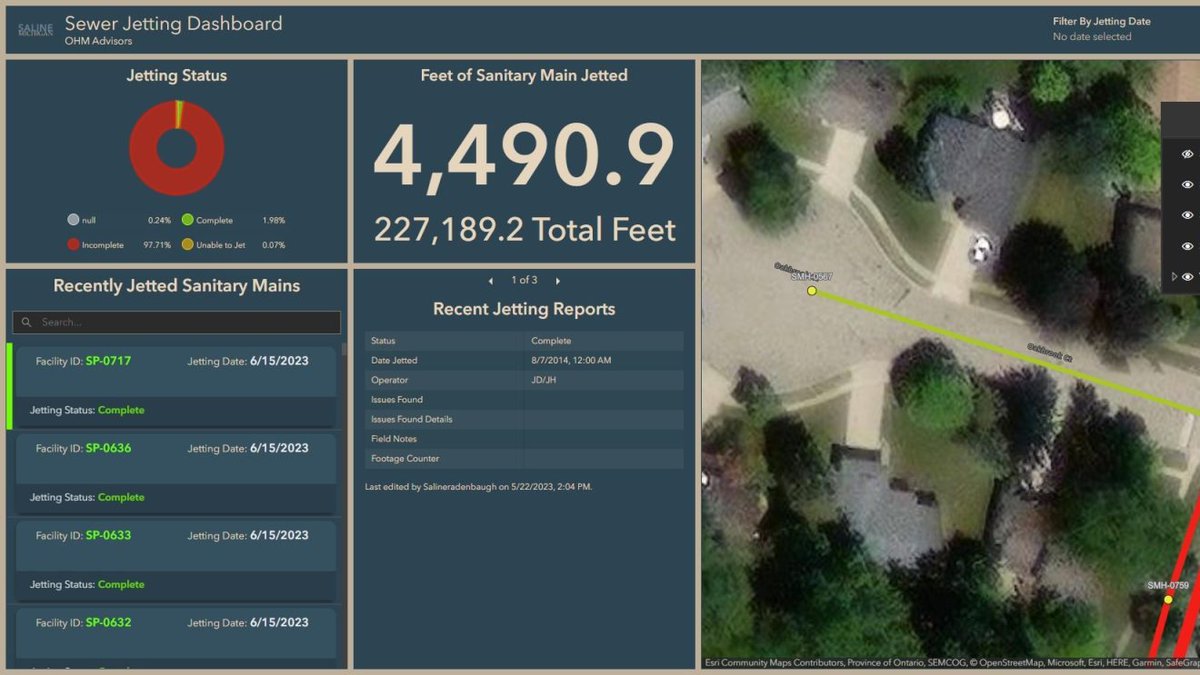Screen dimensions: 1200x675
Task: Click the Recent Jetting Reports heading
Action: pos(524,309)
